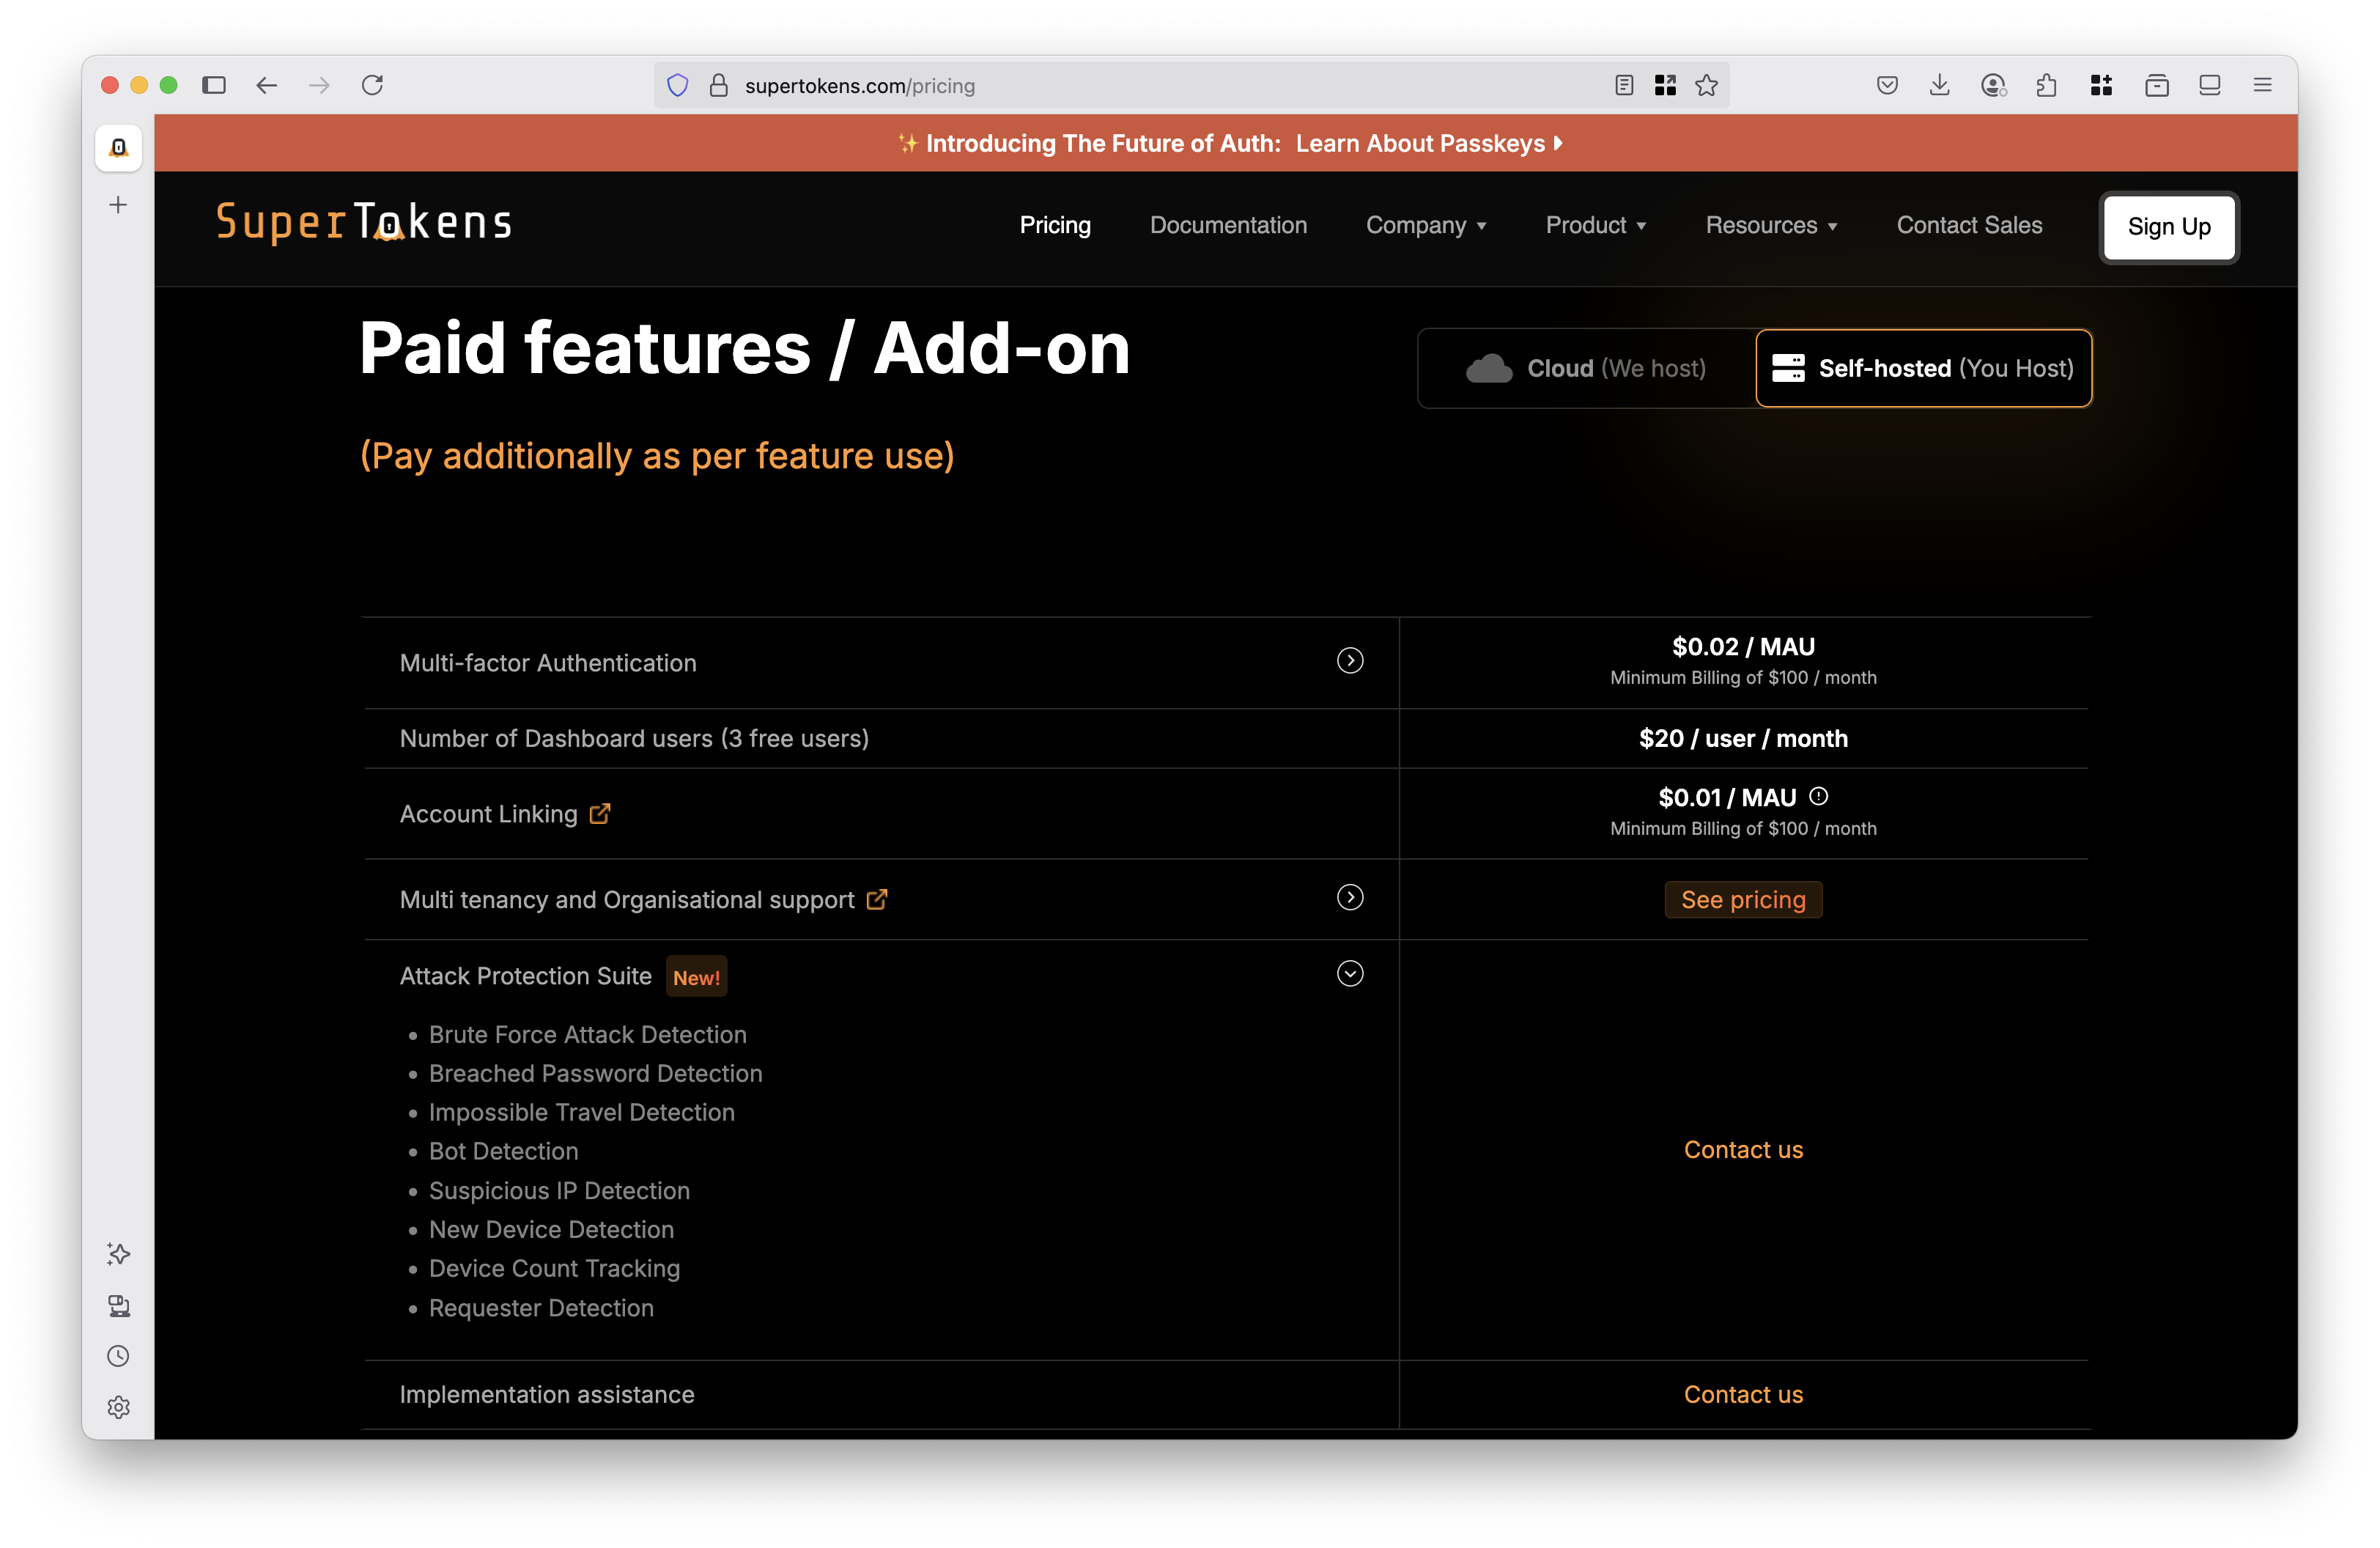Open reader view icon in address bar
The width and height of the screenshot is (2380, 1548).
[x=1624, y=86]
